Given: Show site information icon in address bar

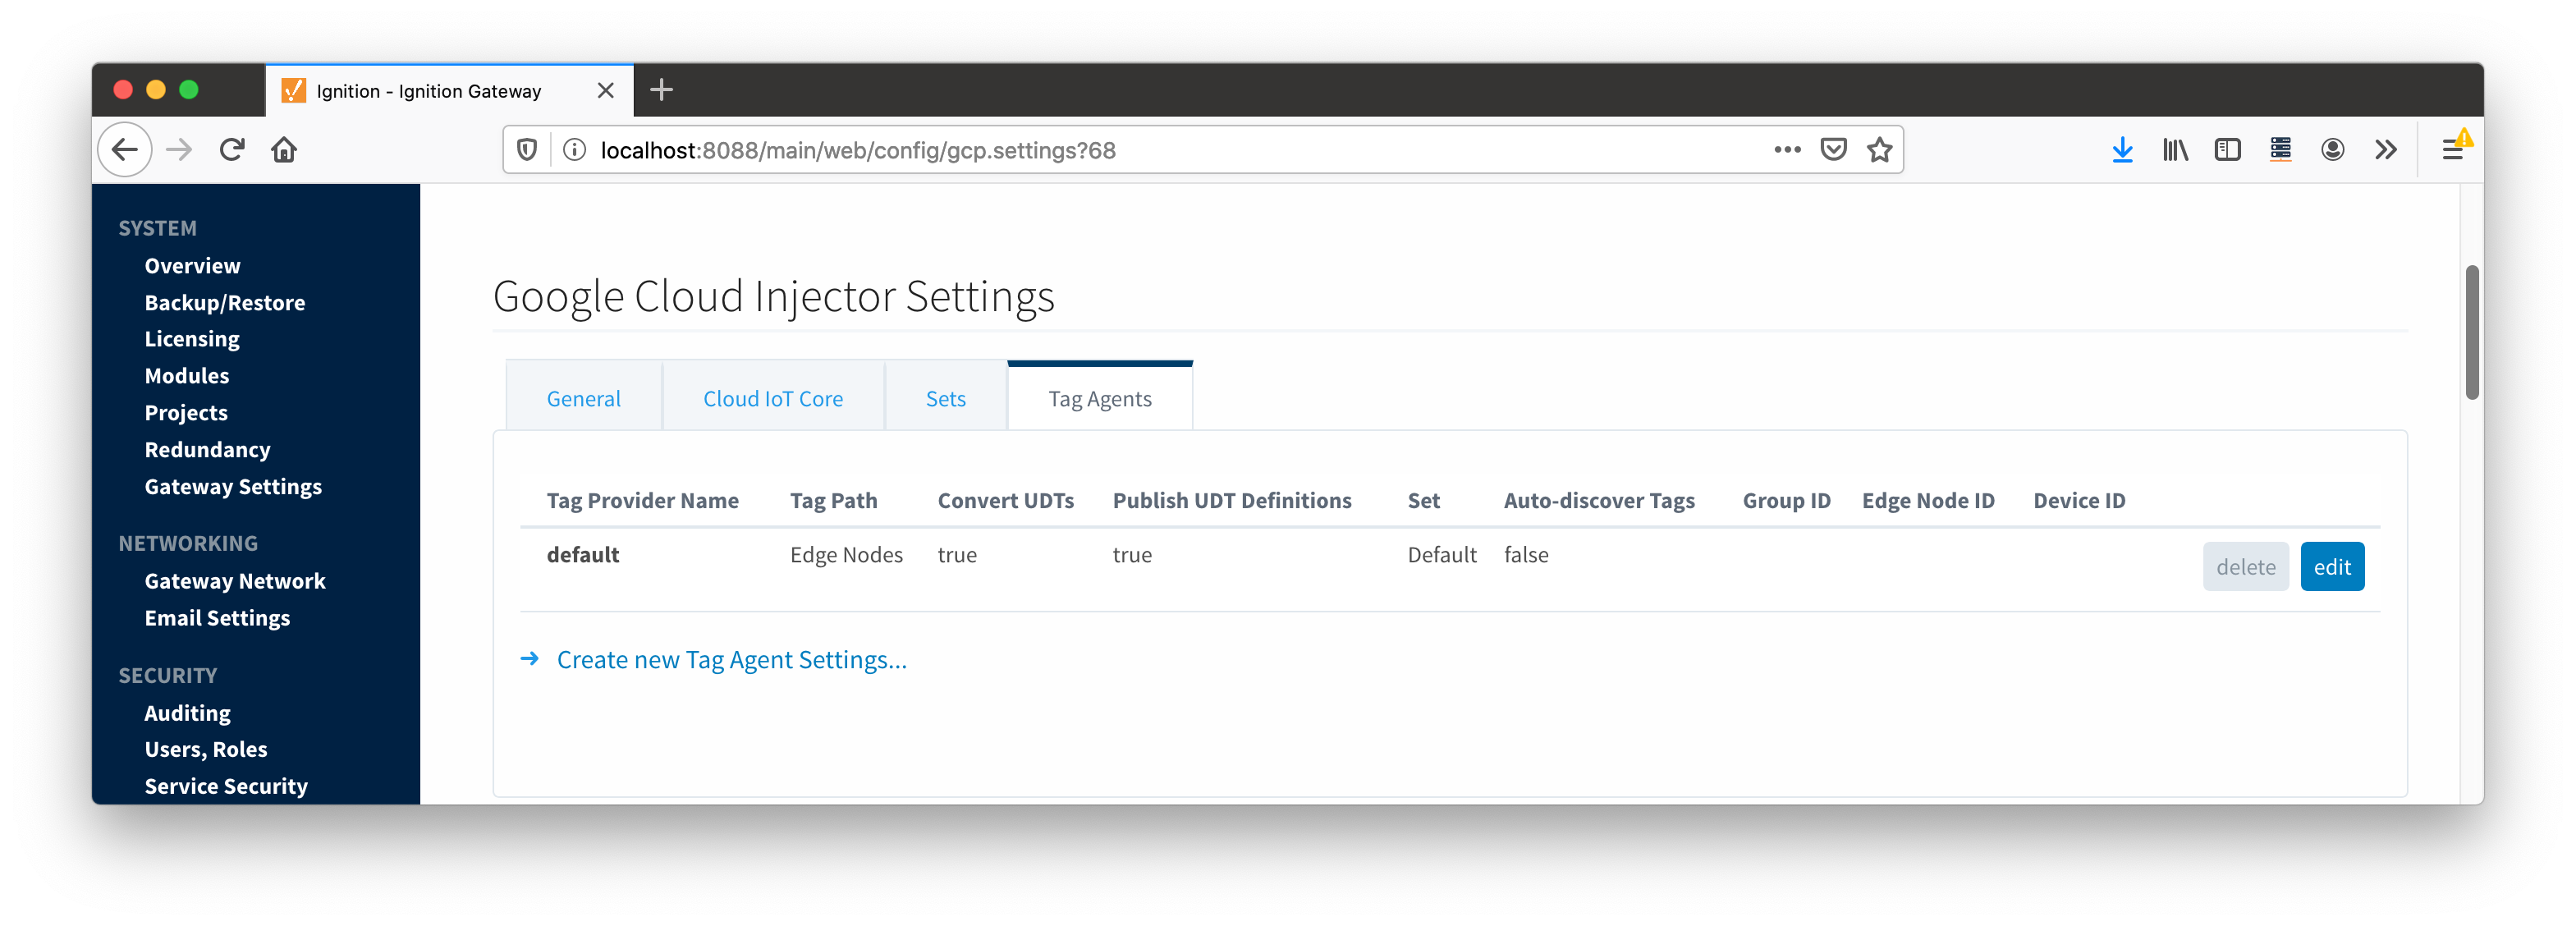Looking at the screenshot, I should point(574,150).
